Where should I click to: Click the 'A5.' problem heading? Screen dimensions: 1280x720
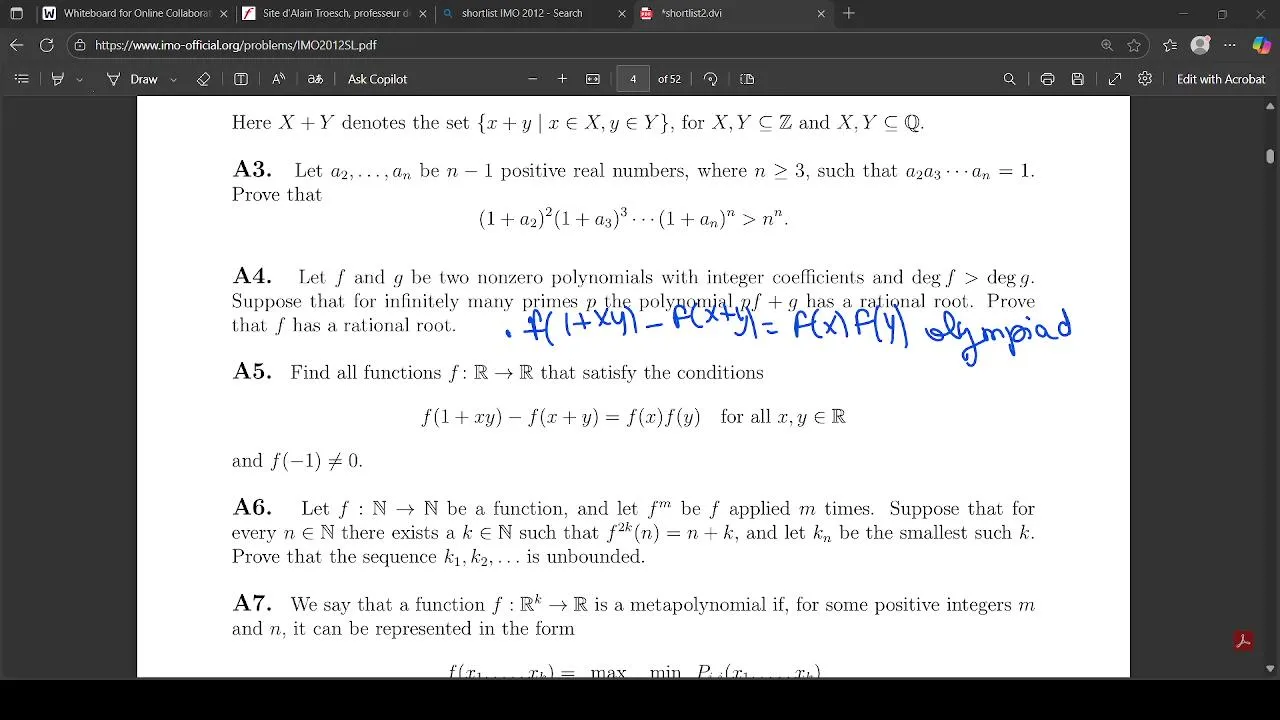tap(252, 372)
